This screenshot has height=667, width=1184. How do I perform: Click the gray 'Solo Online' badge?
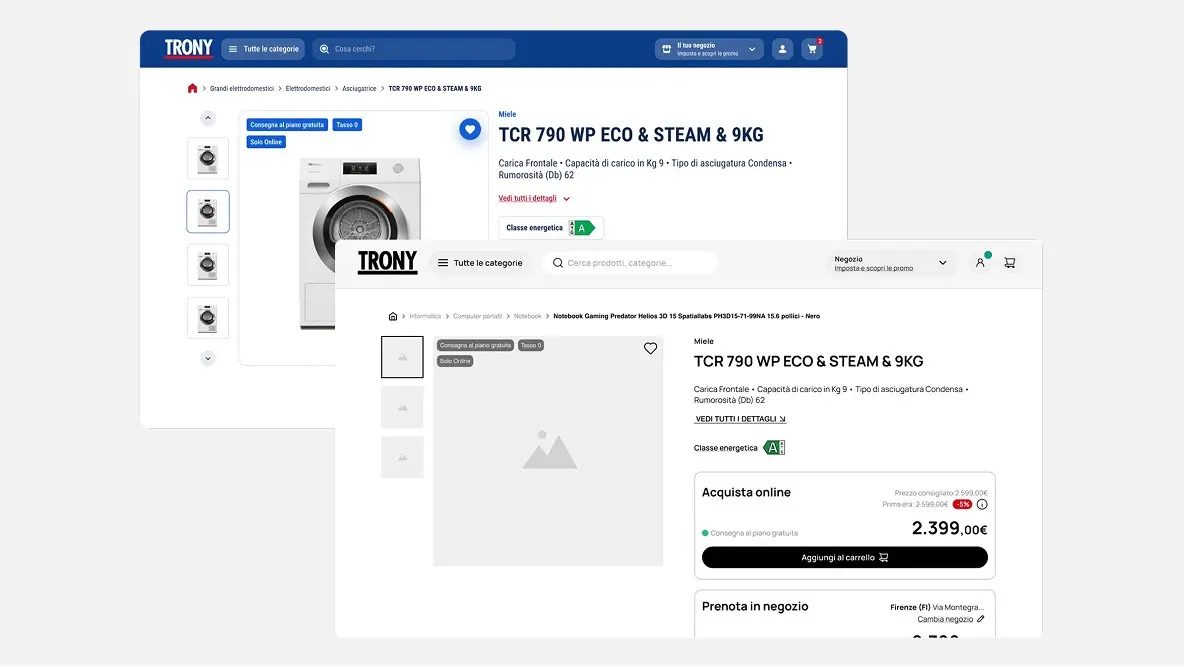pos(455,361)
